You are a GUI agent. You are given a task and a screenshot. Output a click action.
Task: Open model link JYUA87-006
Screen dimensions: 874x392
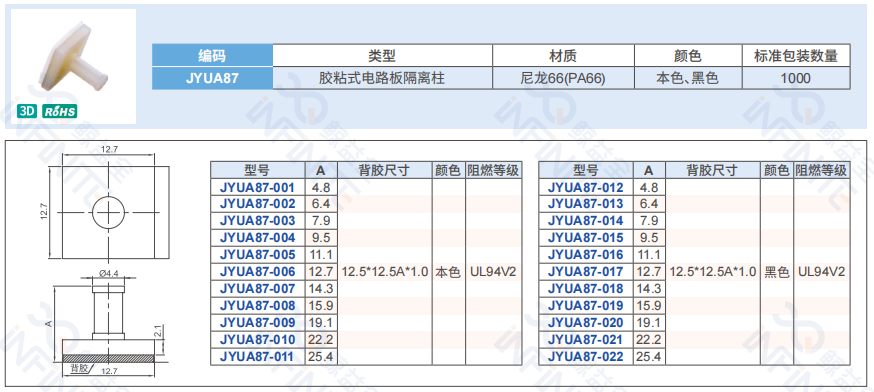pyautogui.click(x=258, y=272)
